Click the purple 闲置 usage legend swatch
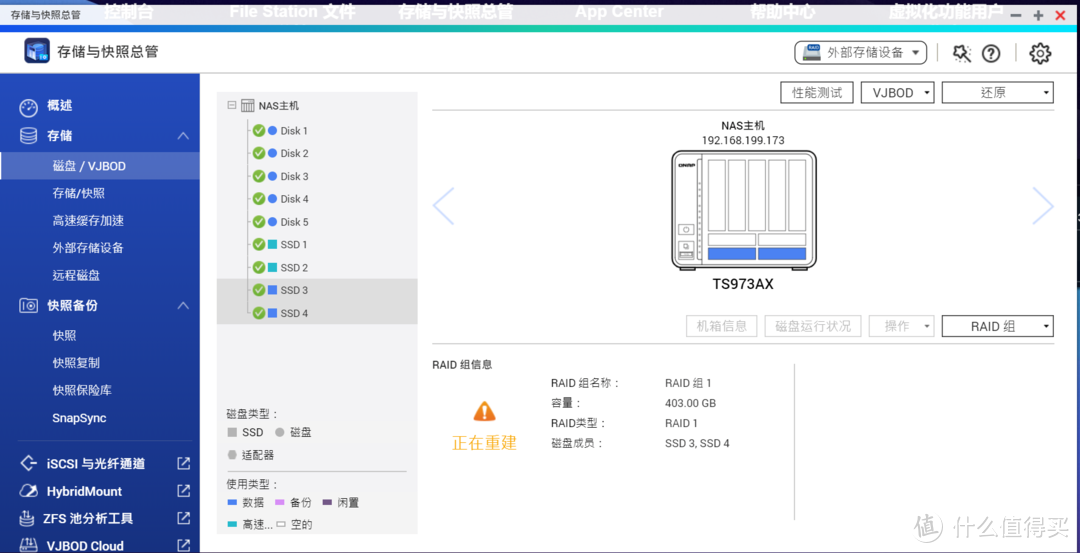This screenshot has height=553, width=1080. pos(326,503)
